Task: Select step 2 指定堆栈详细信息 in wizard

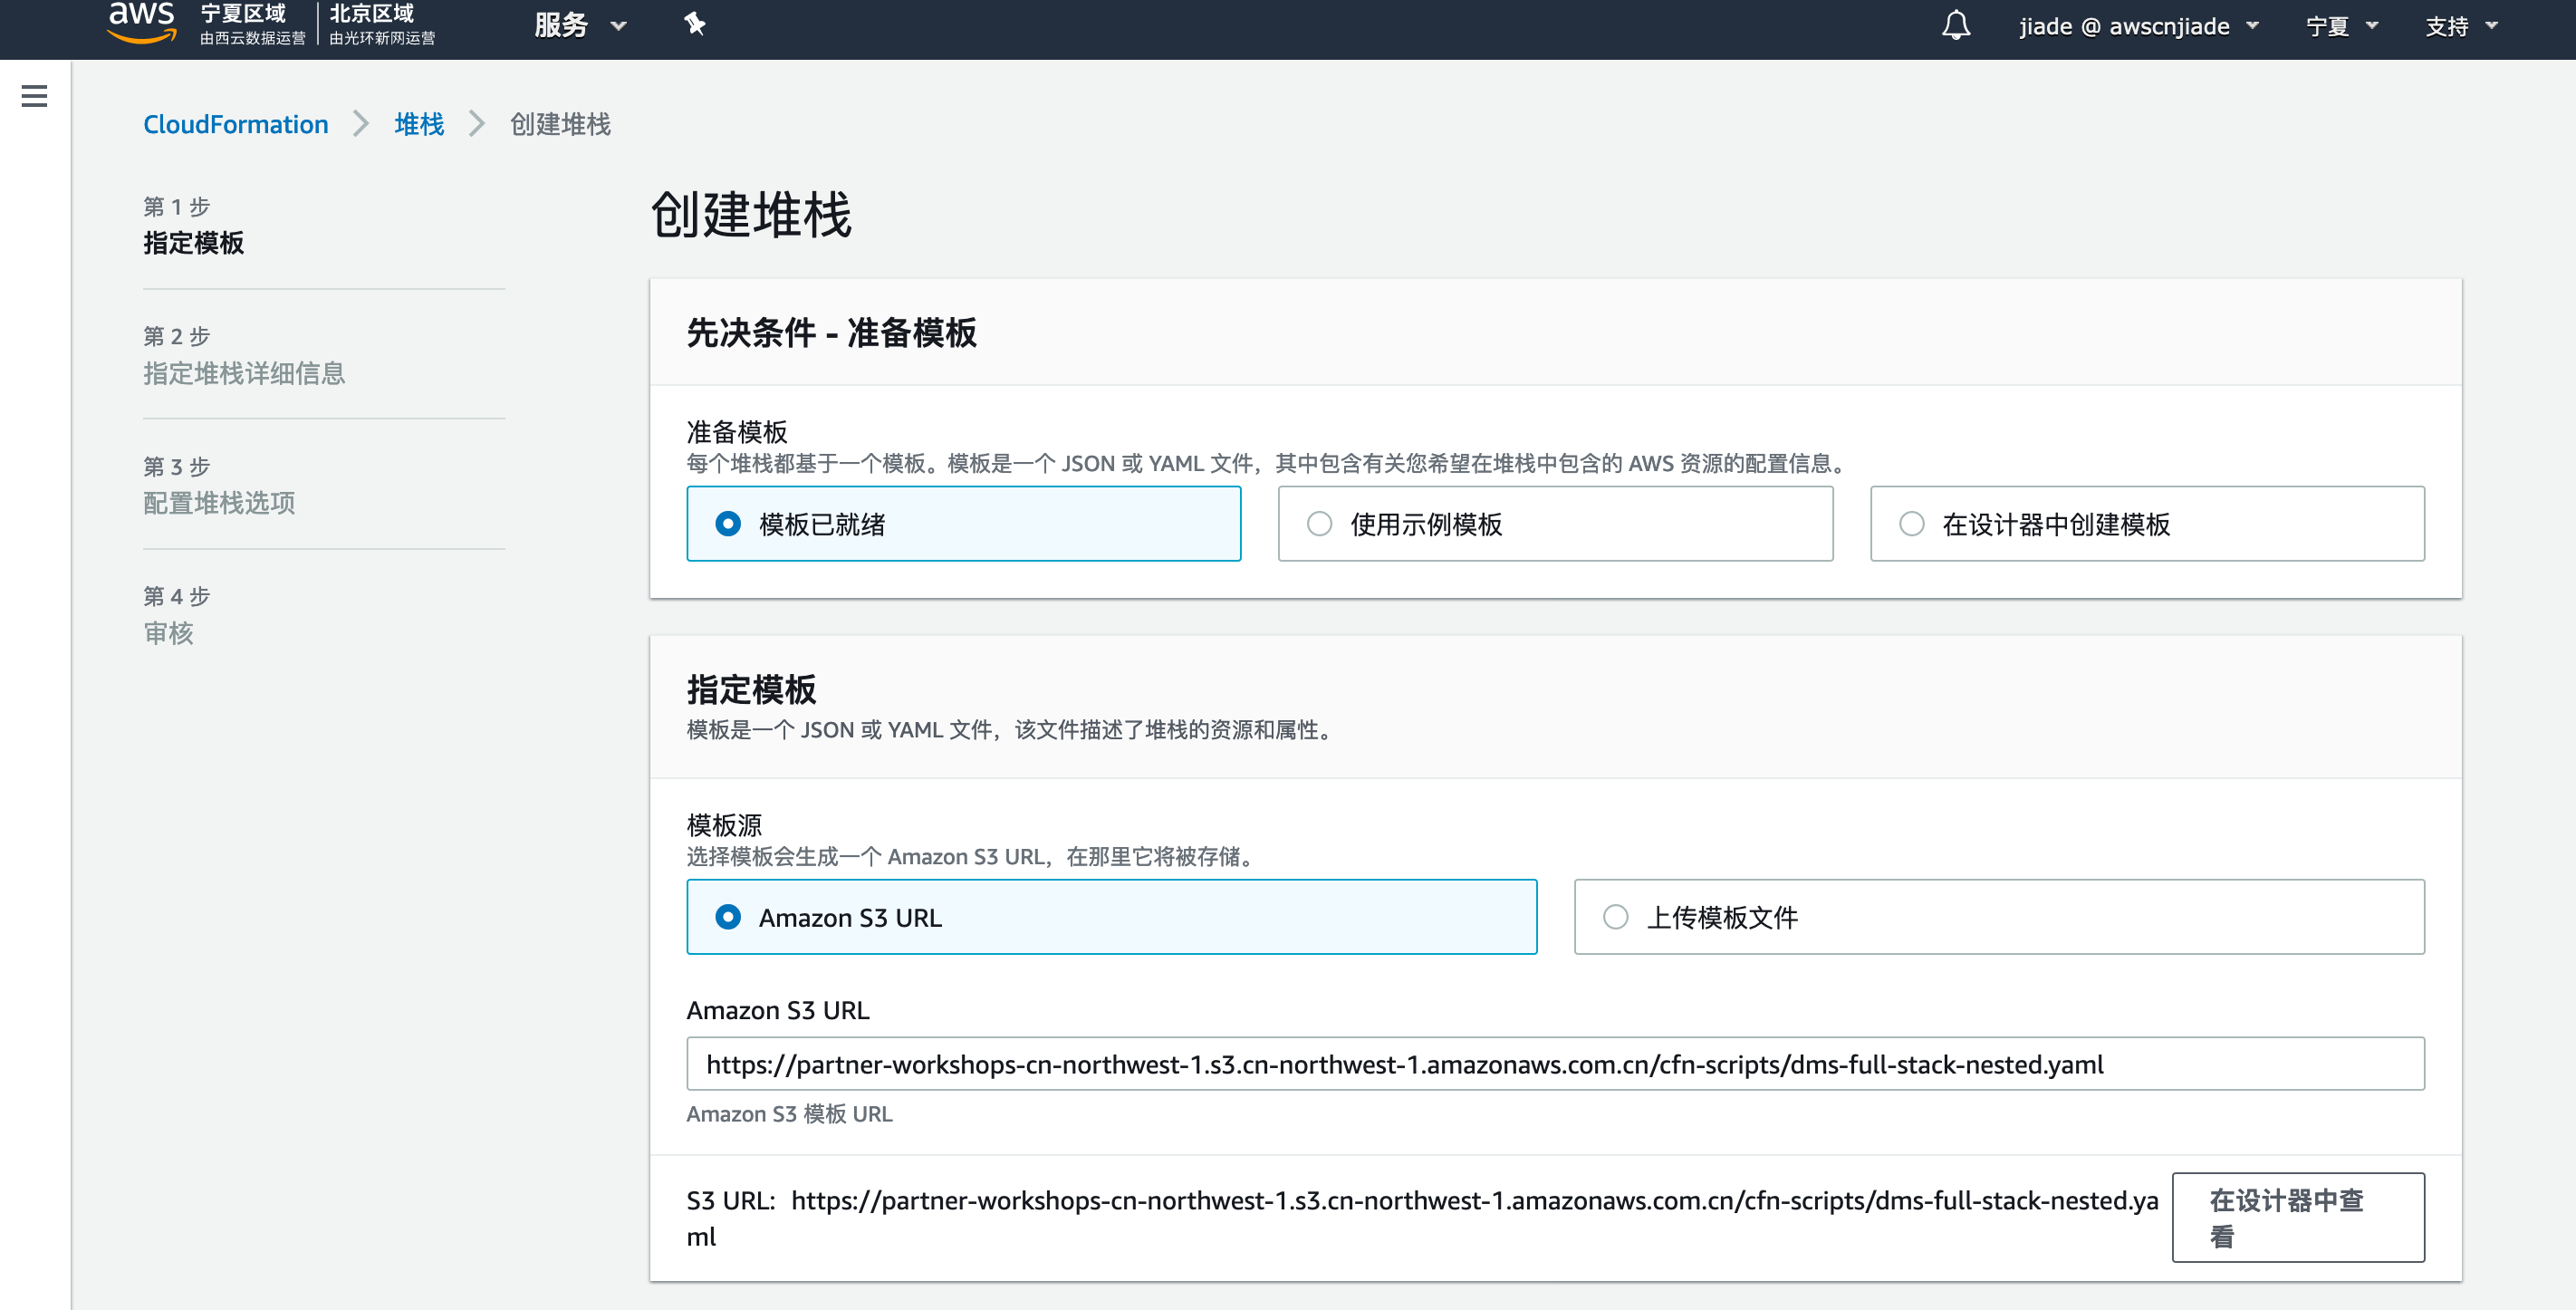Action: tap(243, 373)
